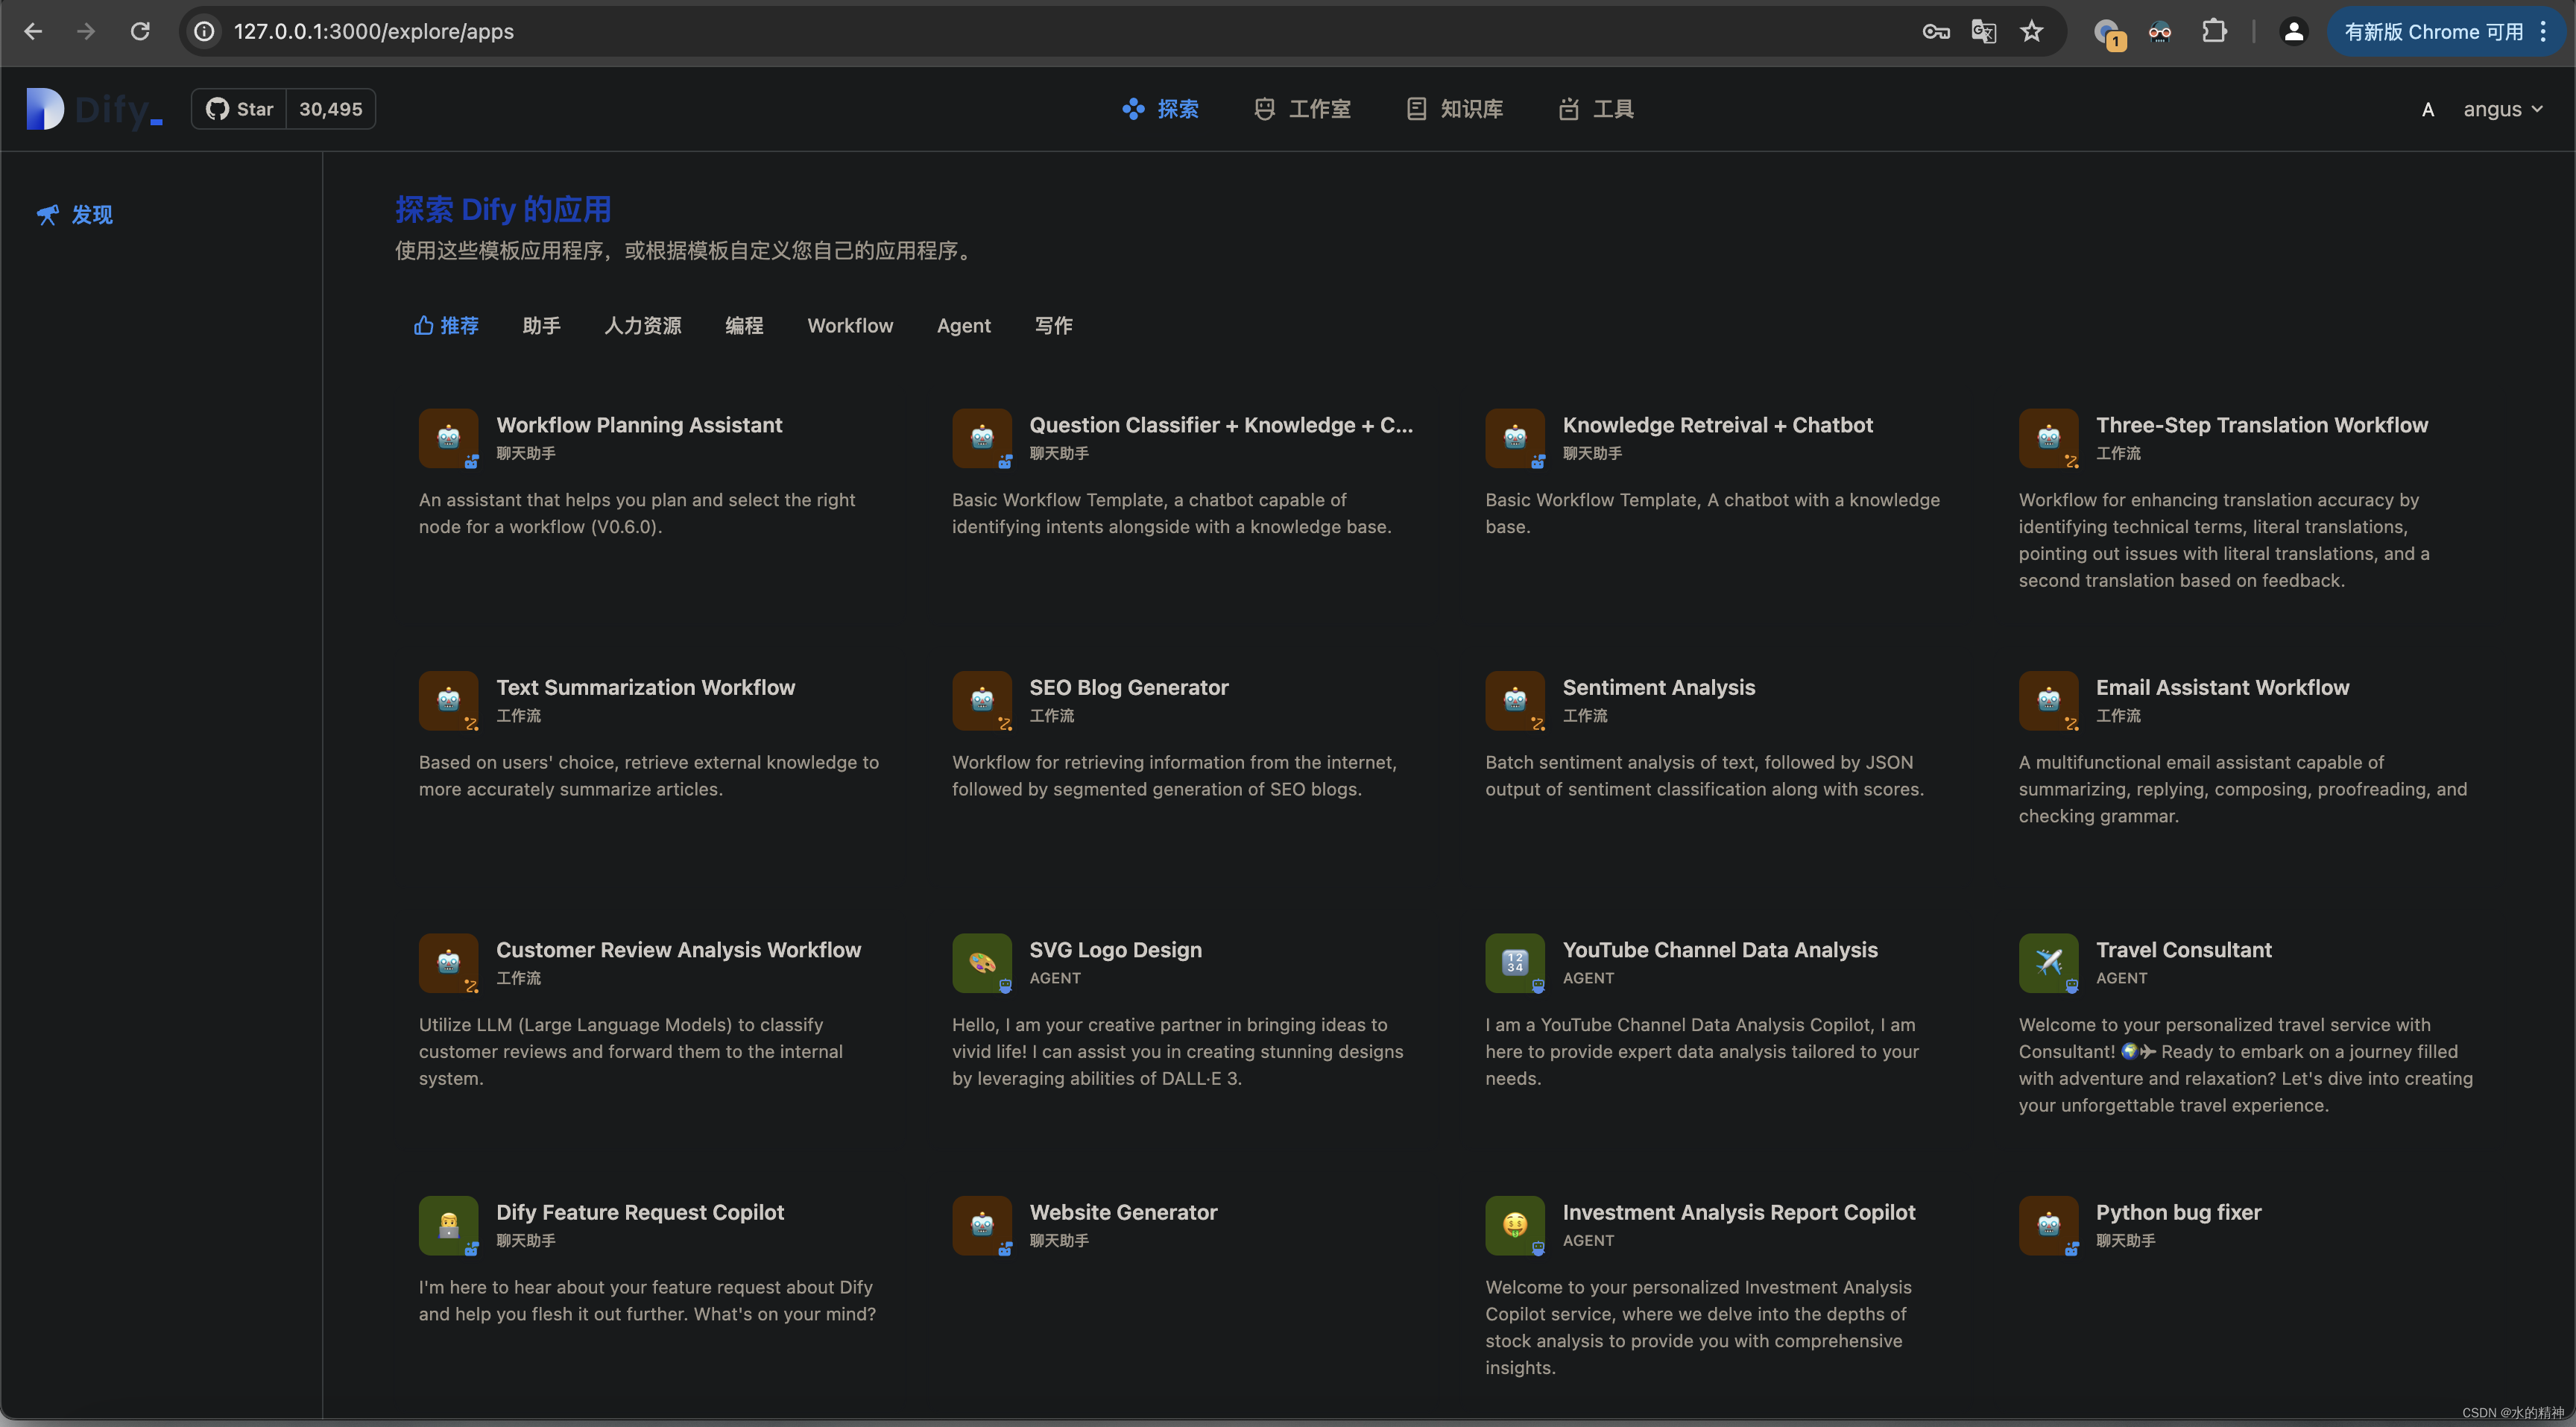Open Workflow Planning Assistant title
Image resolution: width=2576 pixels, height=1427 pixels.
coord(639,425)
